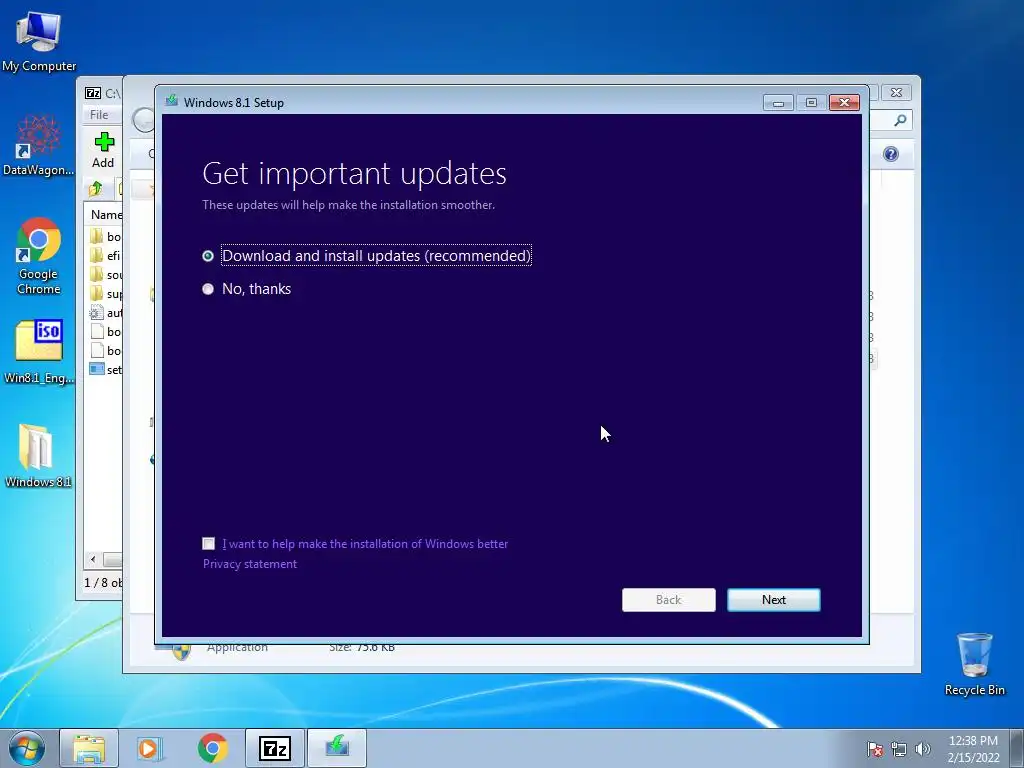Open the Windows Start menu
Viewport: 1024px width, 768px height.
click(x=27, y=748)
